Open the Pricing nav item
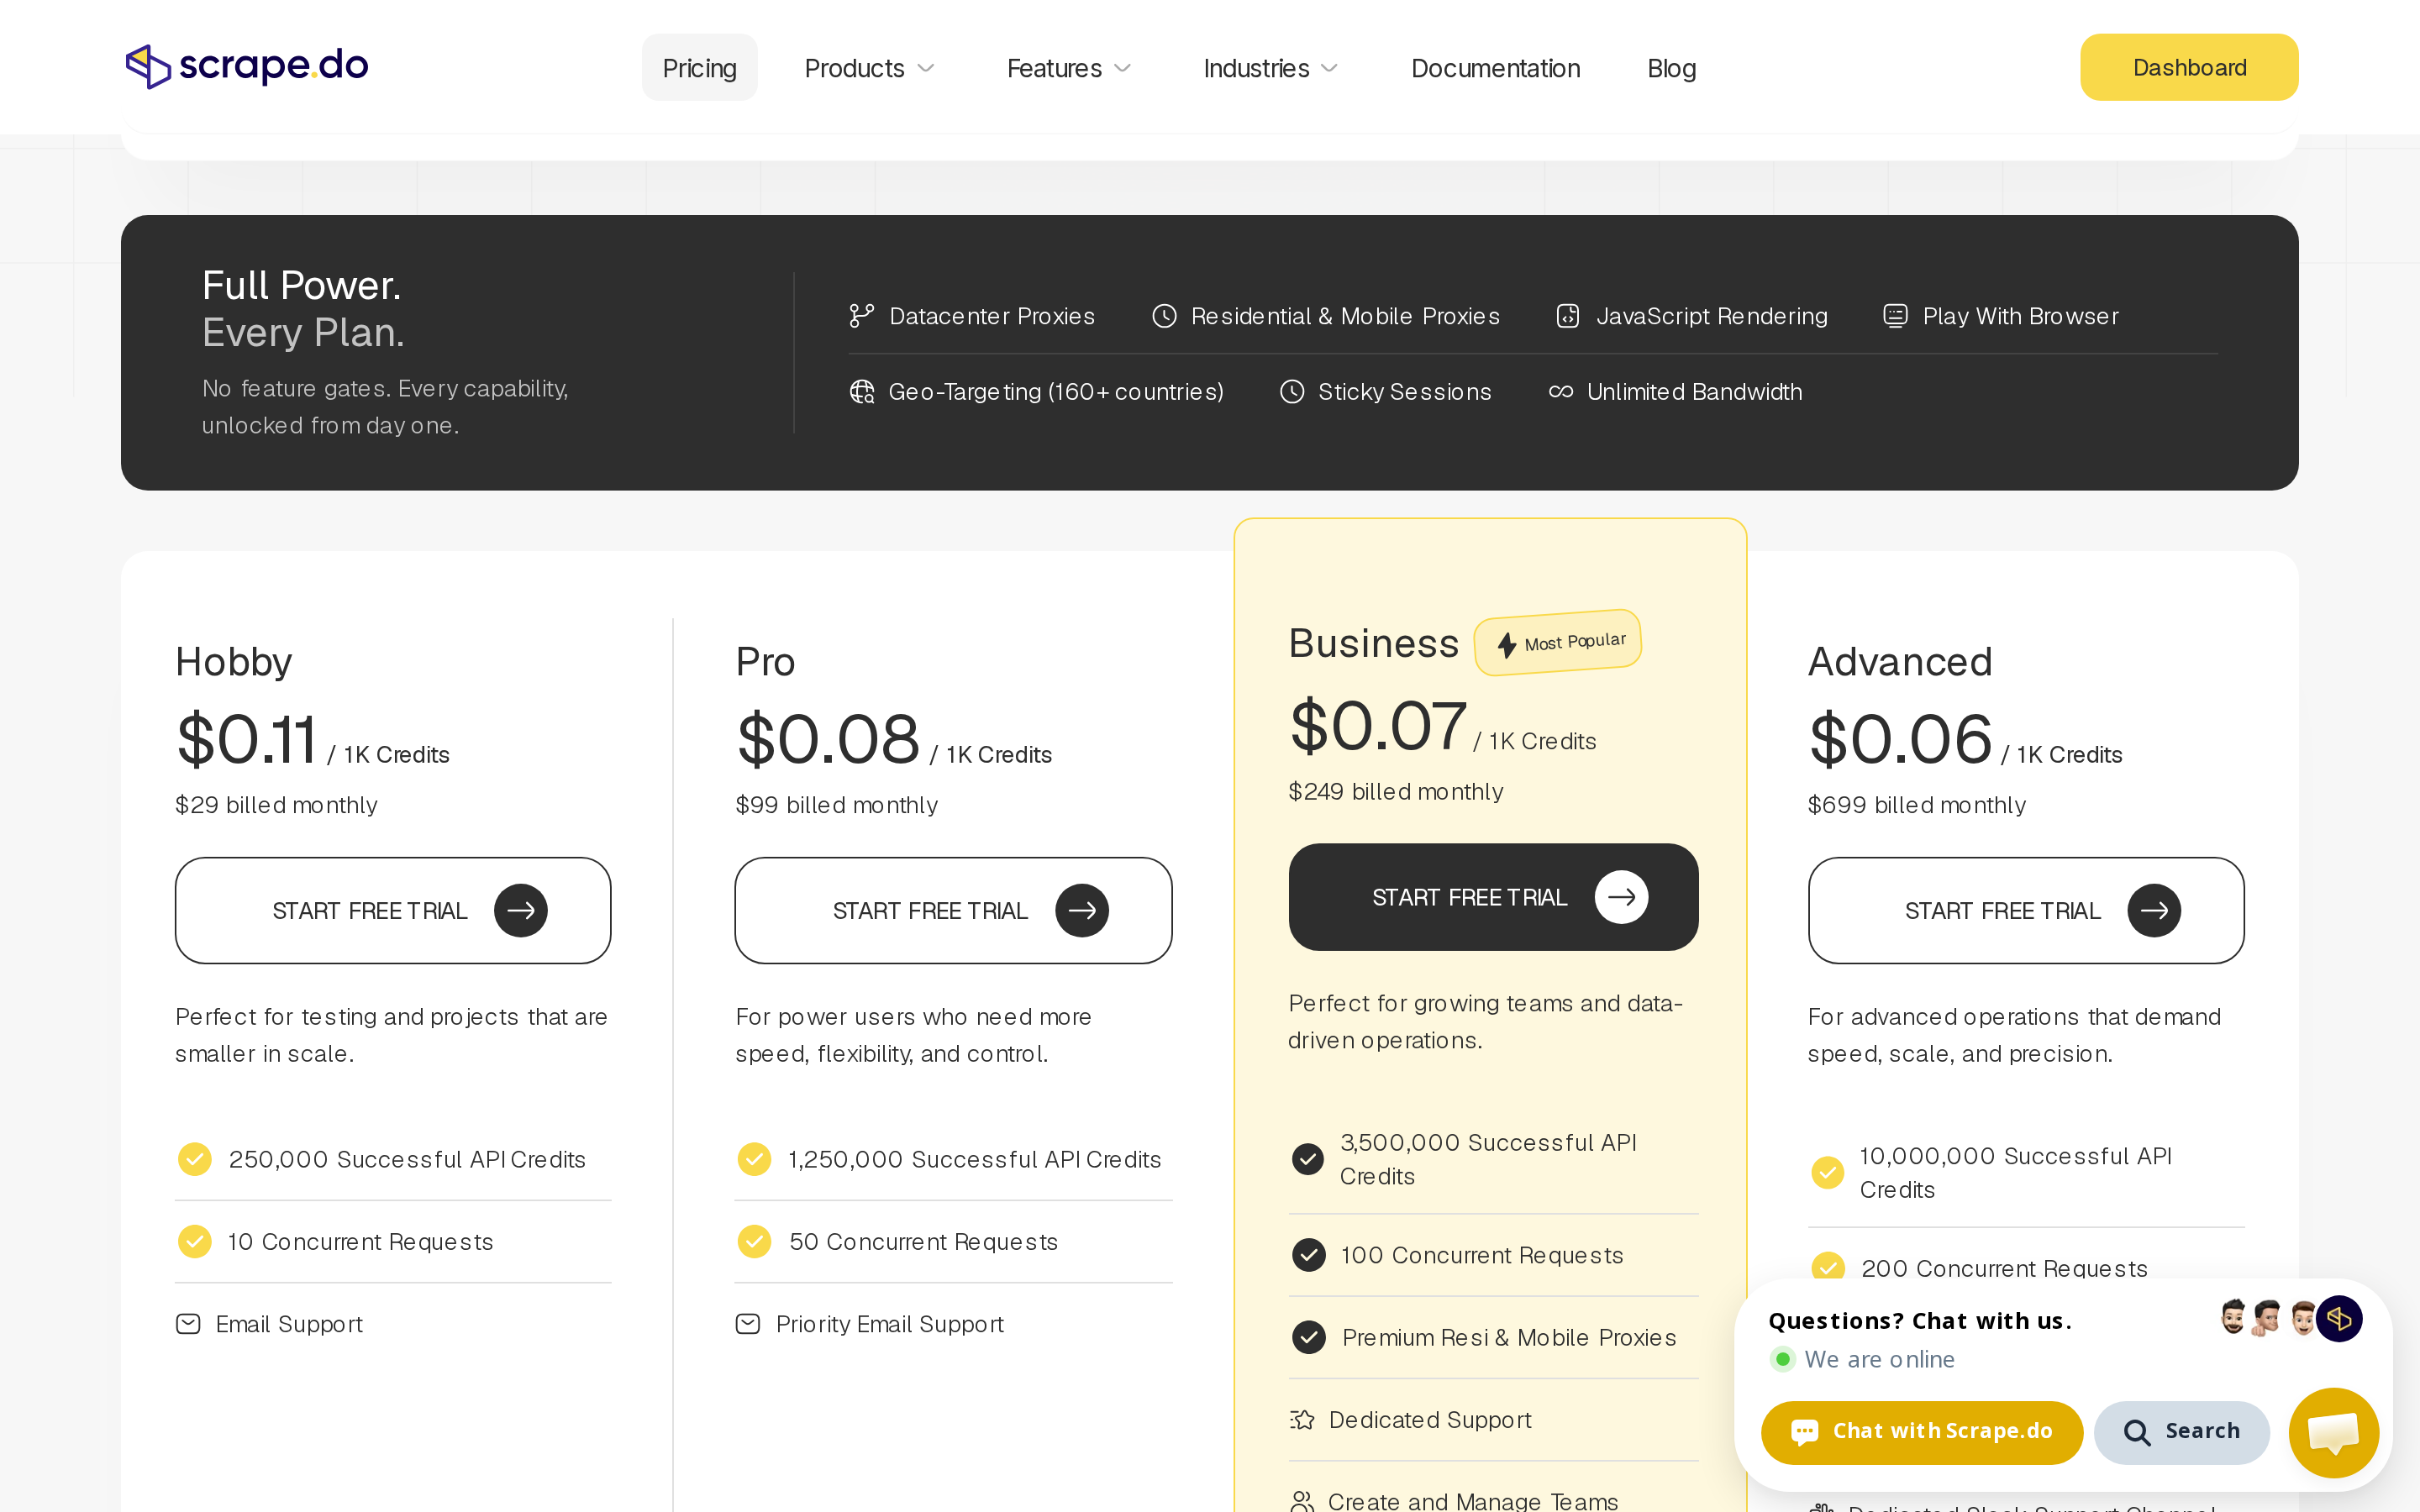Viewport: 2420px width, 1512px height. click(699, 68)
